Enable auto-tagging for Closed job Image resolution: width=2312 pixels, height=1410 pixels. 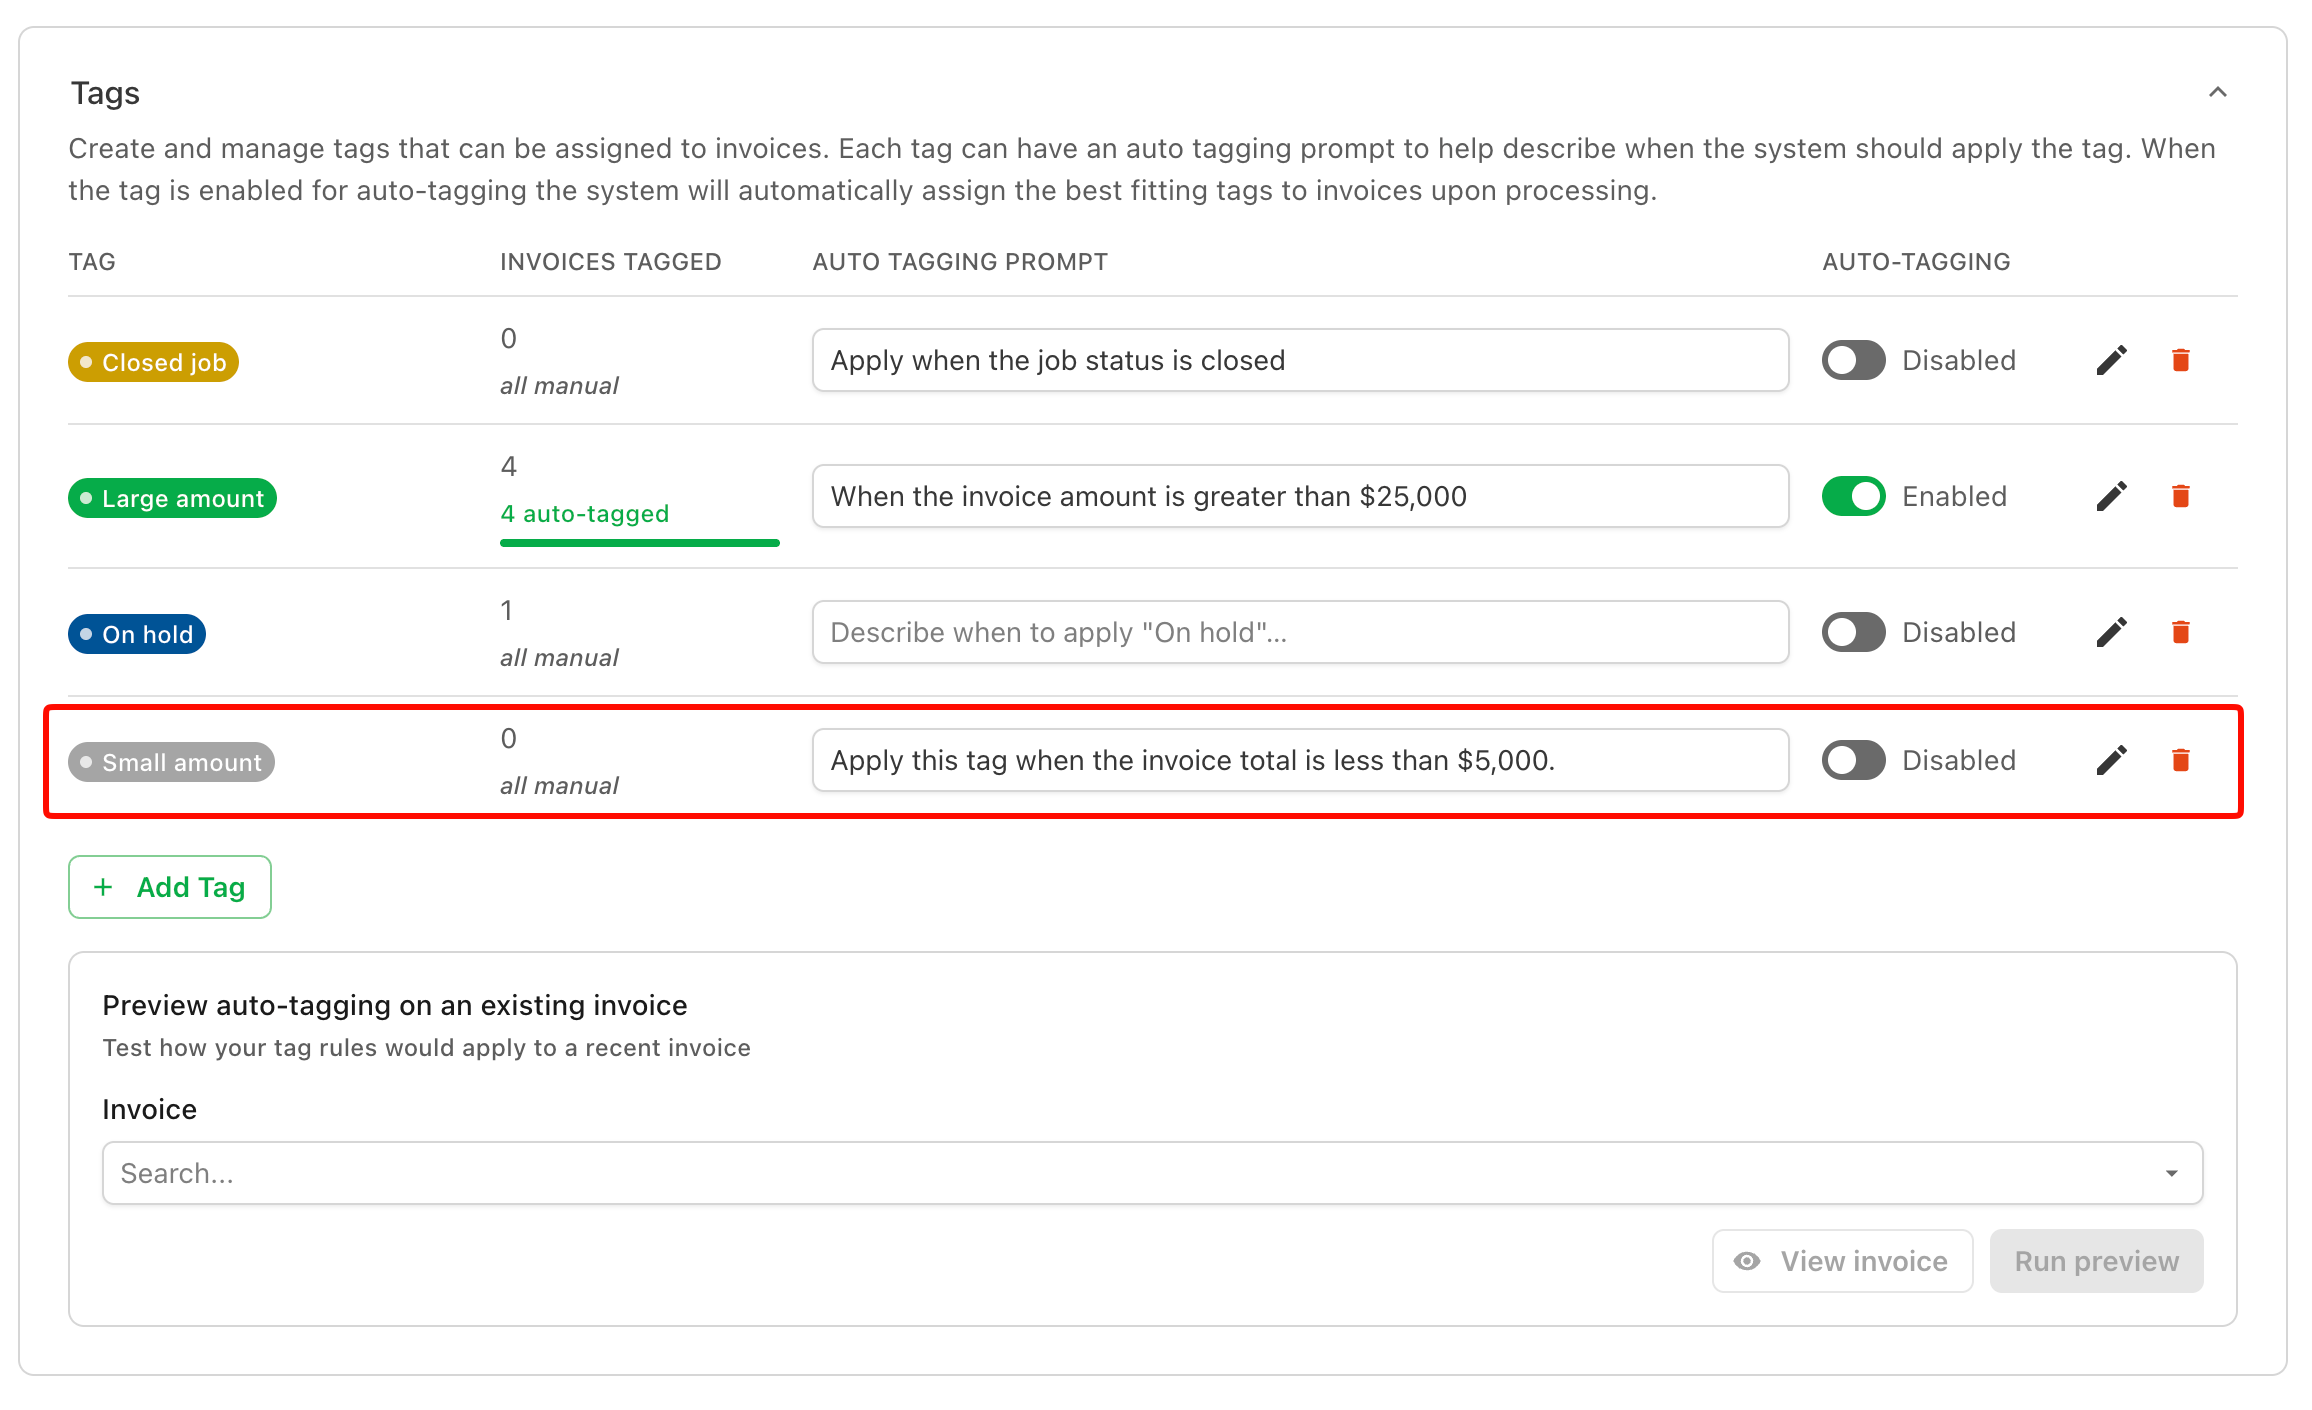(x=1853, y=360)
